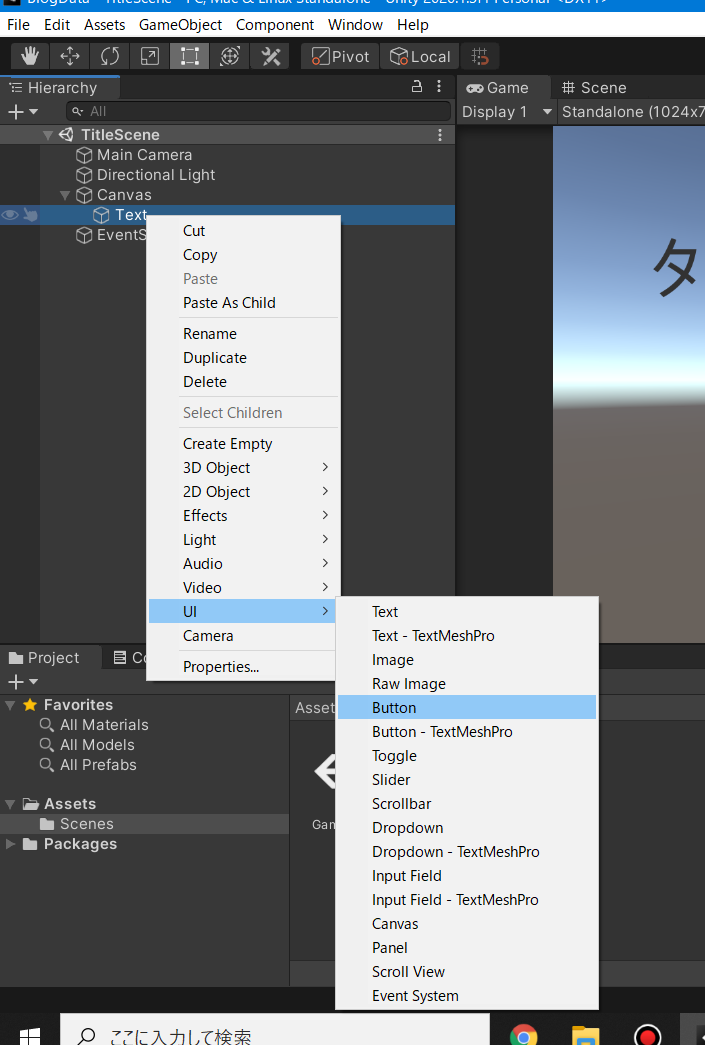Viewport: 705px width, 1045px height.
Task: Select All Materials saved search
Action: [x=94, y=724]
